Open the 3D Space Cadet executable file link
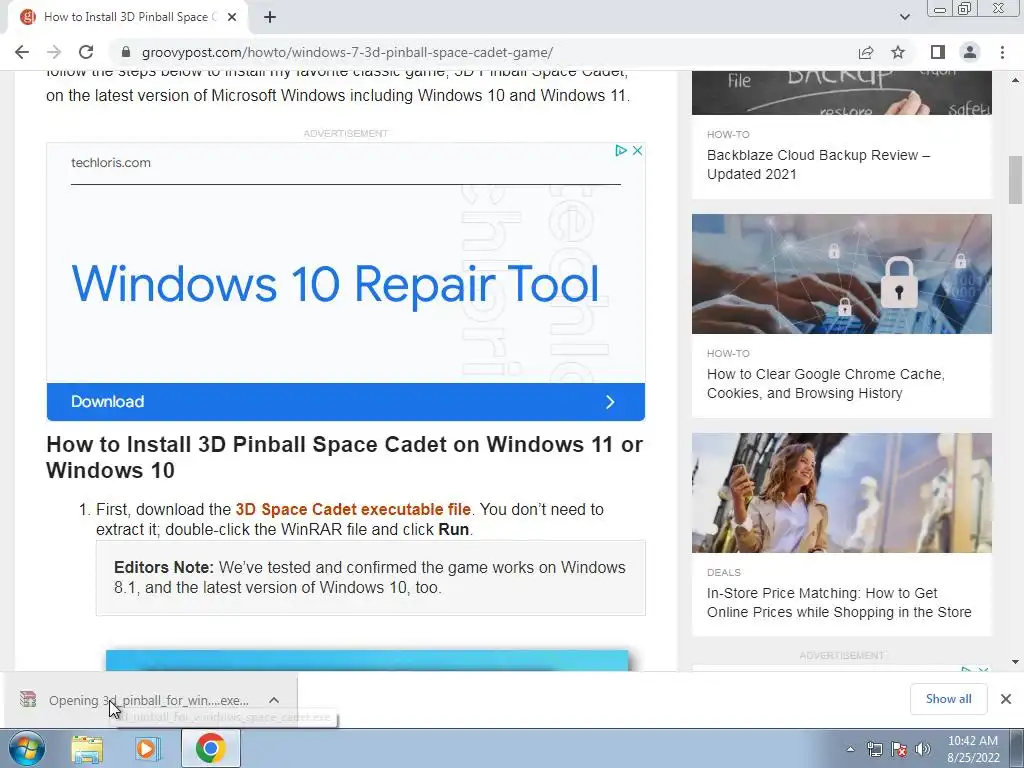Image resolution: width=1024 pixels, height=768 pixels. point(353,509)
